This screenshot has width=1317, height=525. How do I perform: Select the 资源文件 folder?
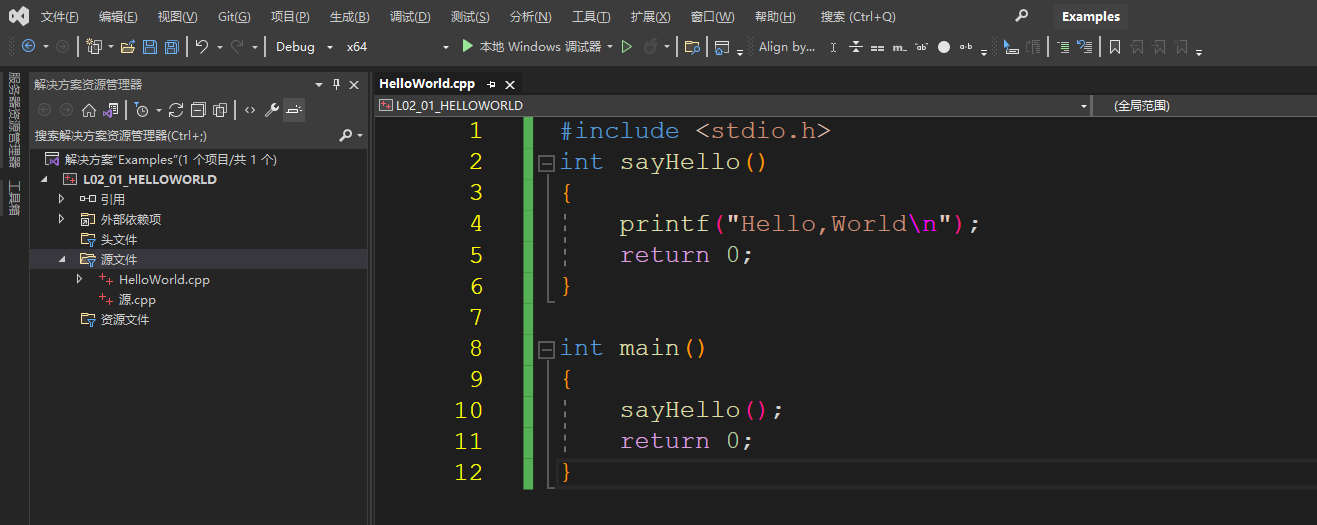click(125, 320)
